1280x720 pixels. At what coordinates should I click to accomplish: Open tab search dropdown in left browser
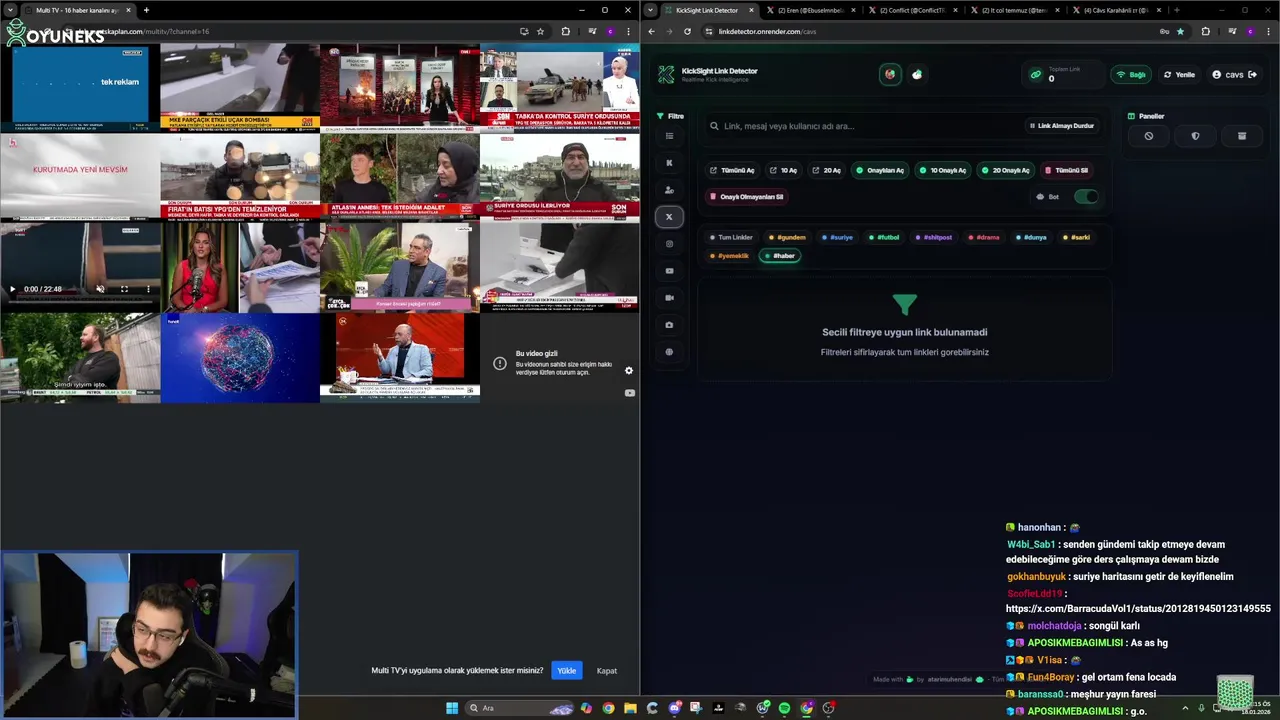pyautogui.click(x=10, y=10)
